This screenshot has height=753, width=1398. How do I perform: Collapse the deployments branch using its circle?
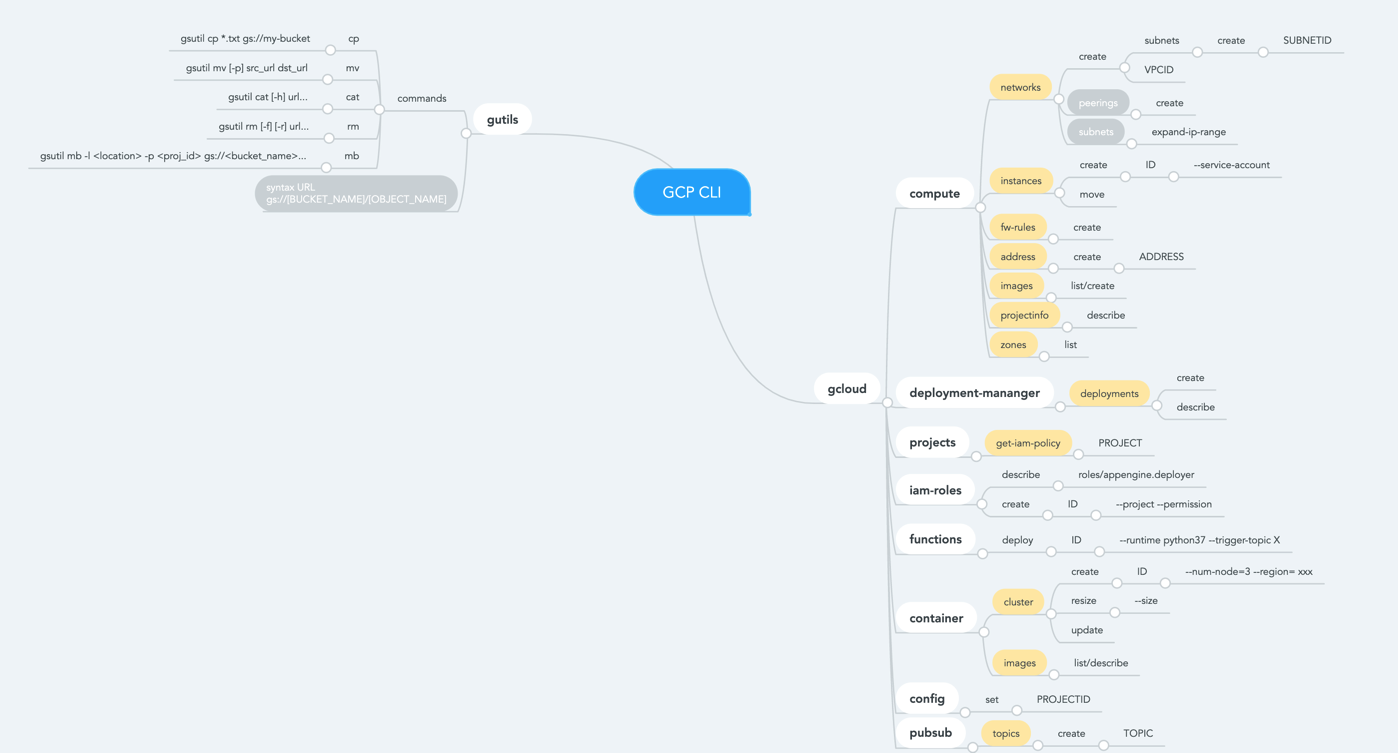(1156, 406)
